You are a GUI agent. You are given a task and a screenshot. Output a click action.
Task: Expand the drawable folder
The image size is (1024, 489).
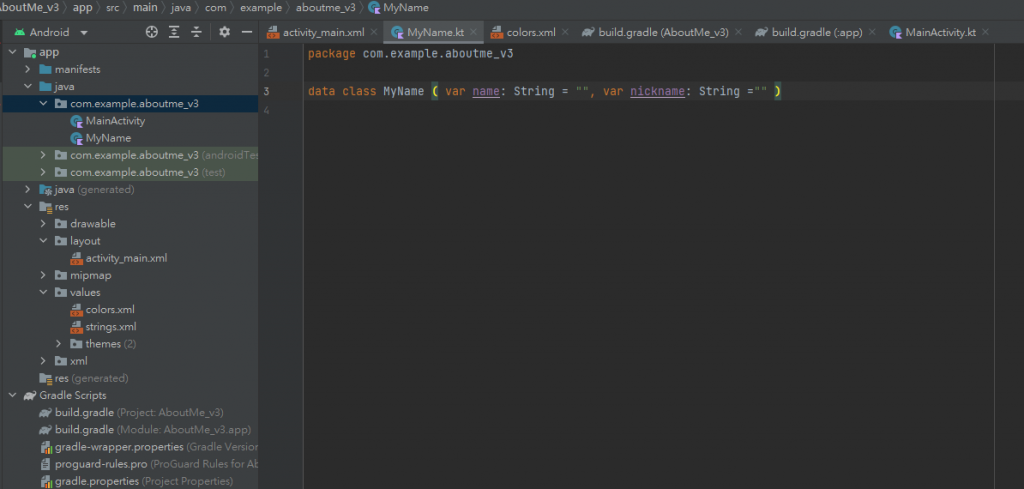pos(43,224)
